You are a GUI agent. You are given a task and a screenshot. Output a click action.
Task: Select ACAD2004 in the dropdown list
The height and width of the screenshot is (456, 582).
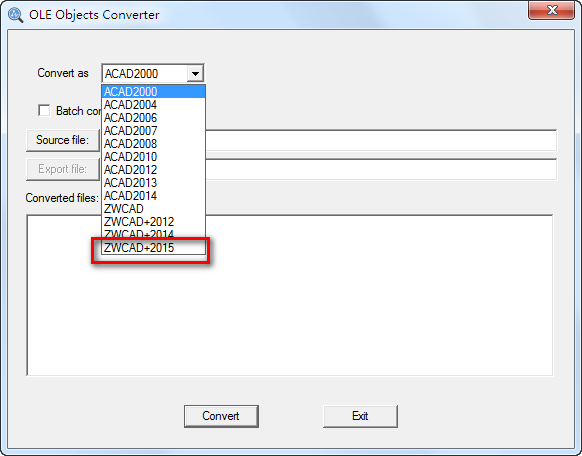153,105
